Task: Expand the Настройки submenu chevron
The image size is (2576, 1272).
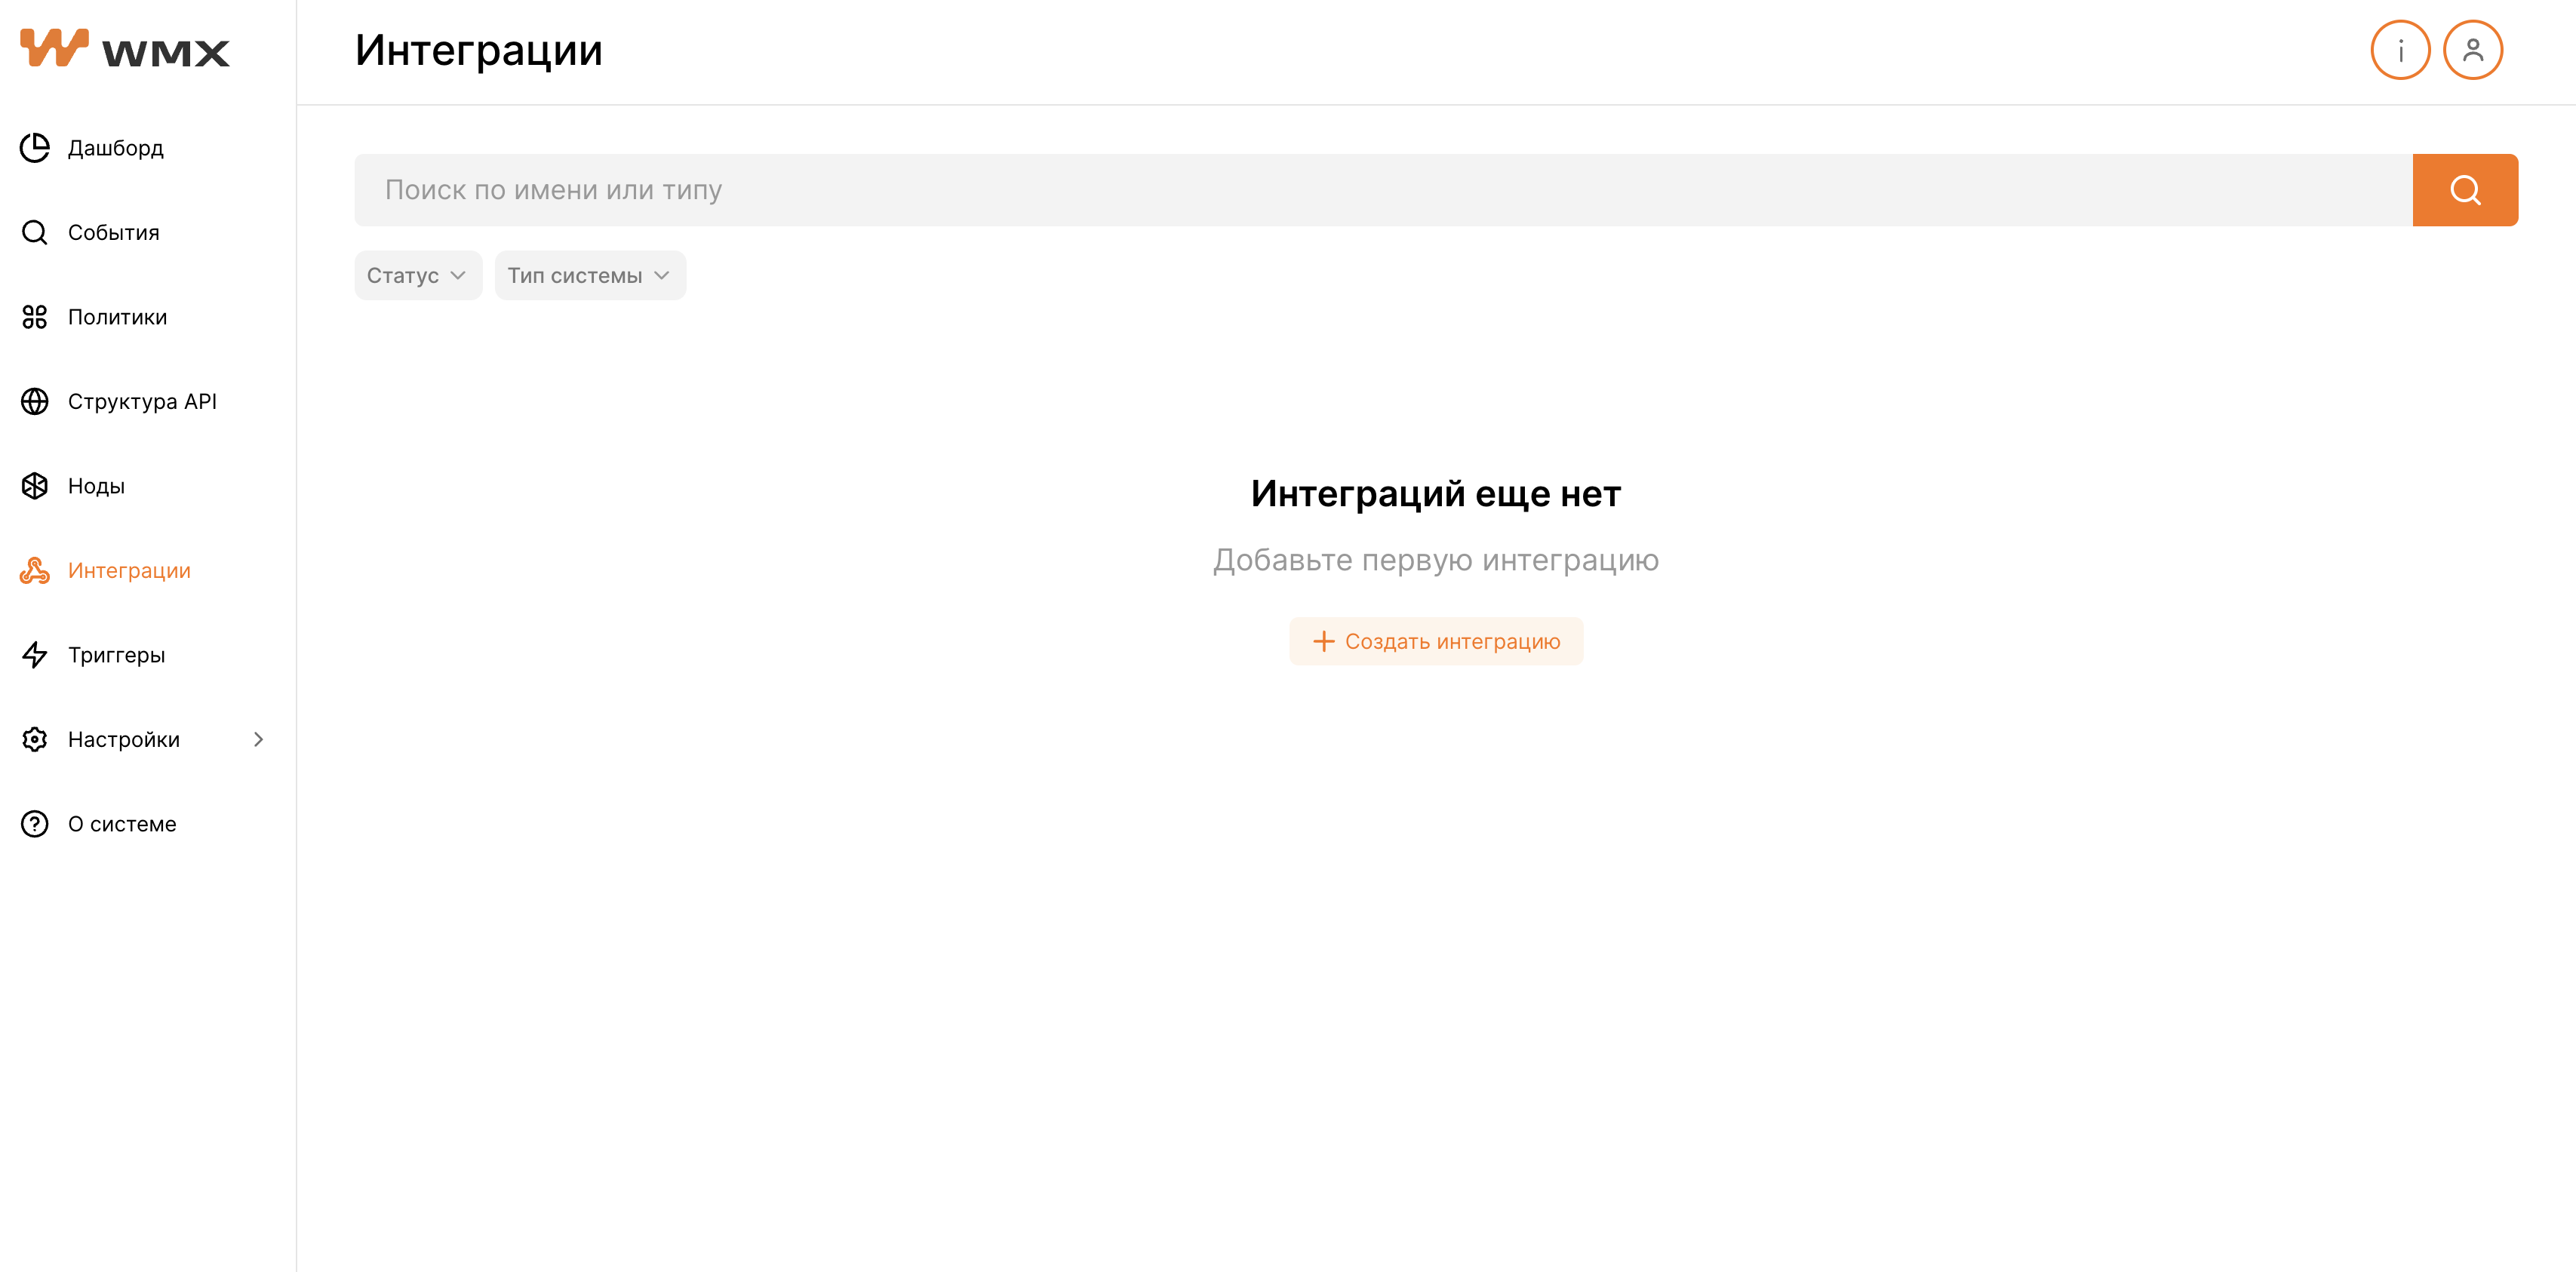Action: 259,739
